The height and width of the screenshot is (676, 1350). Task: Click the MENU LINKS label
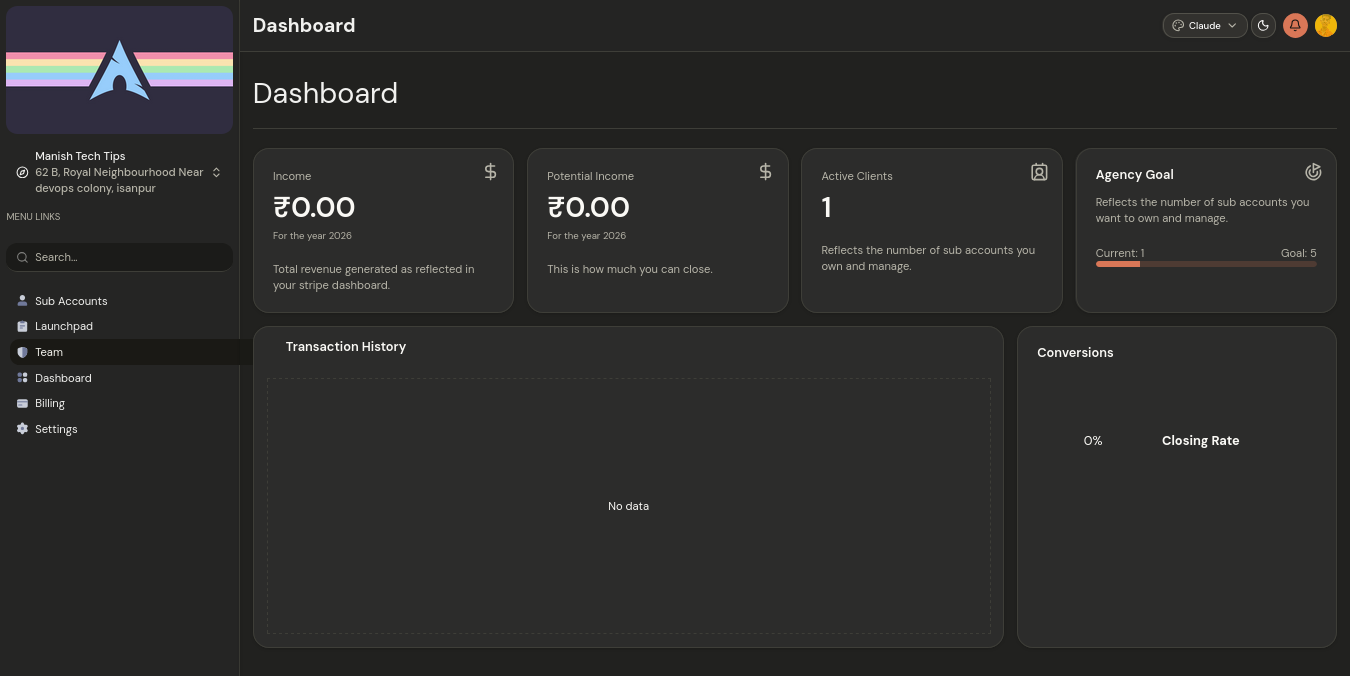(x=33, y=217)
